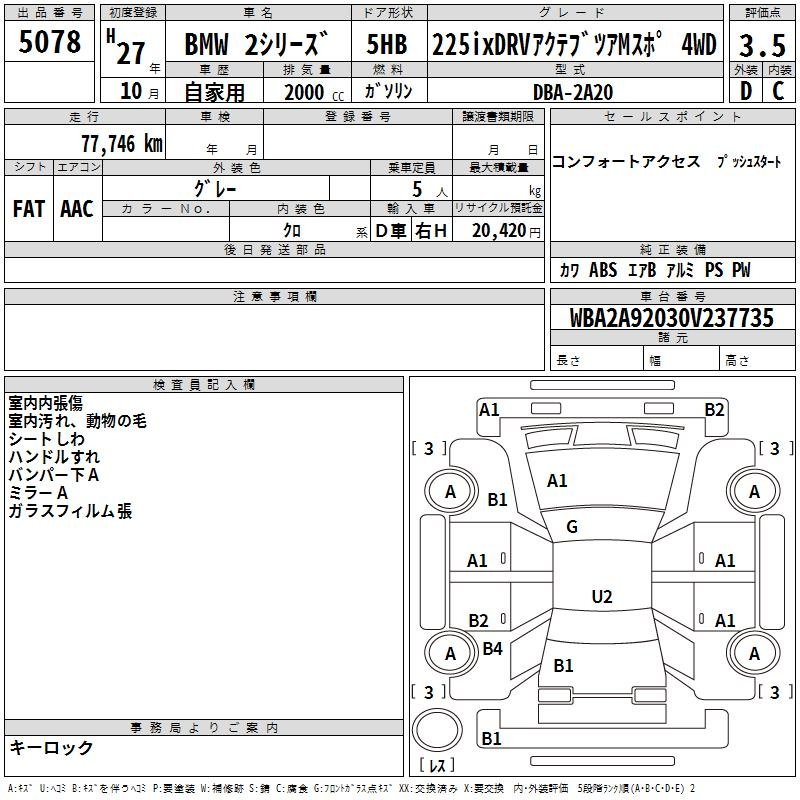Click the B4 mark on diagram

tap(492, 649)
